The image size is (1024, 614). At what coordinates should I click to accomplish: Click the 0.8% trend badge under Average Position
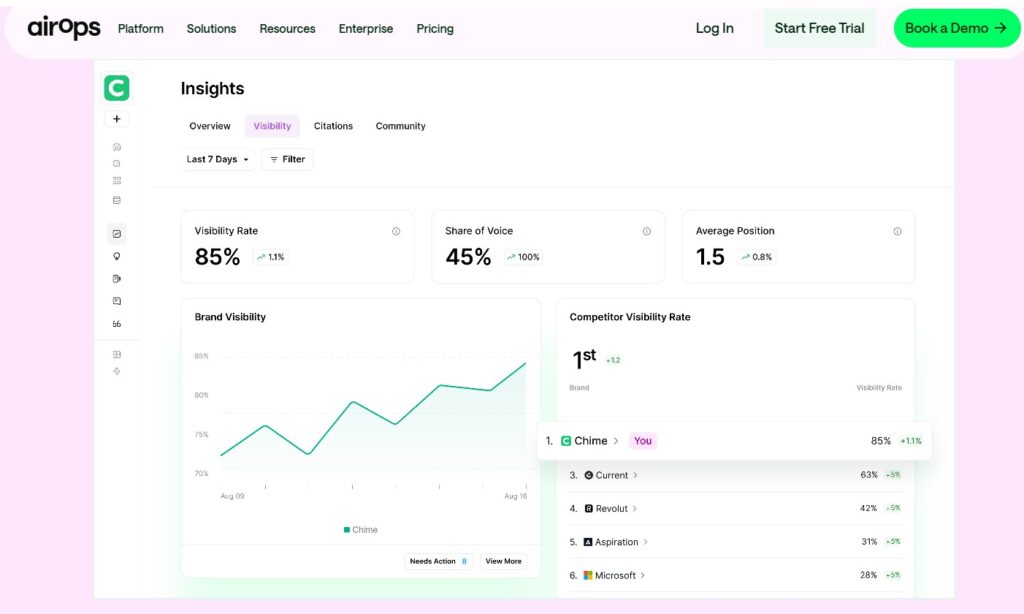coord(756,257)
